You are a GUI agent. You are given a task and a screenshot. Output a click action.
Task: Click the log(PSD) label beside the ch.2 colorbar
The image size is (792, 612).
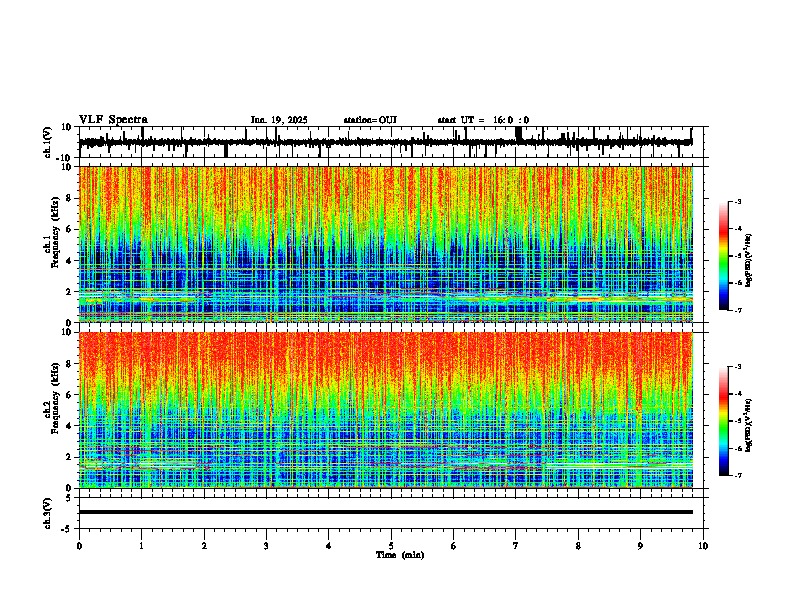pos(749,425)
